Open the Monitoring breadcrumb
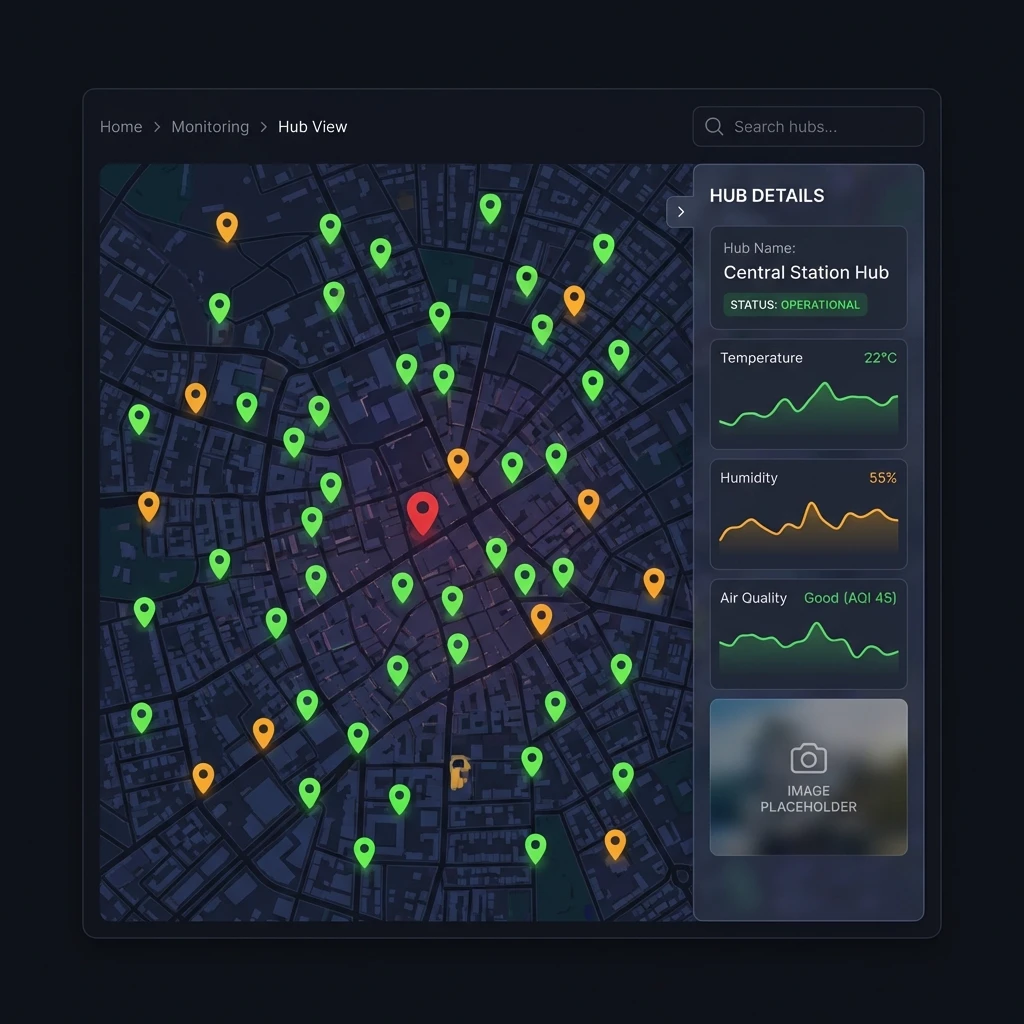This screenshot has height=1024, width=1024. point(210,126)
